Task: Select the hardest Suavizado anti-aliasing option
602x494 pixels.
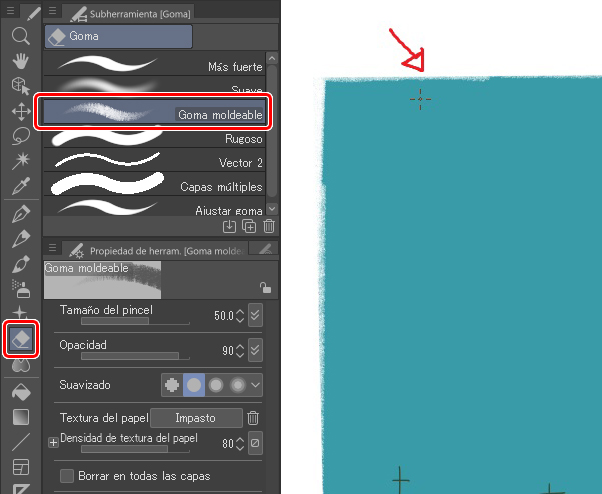Action: [x=172, y=385]
